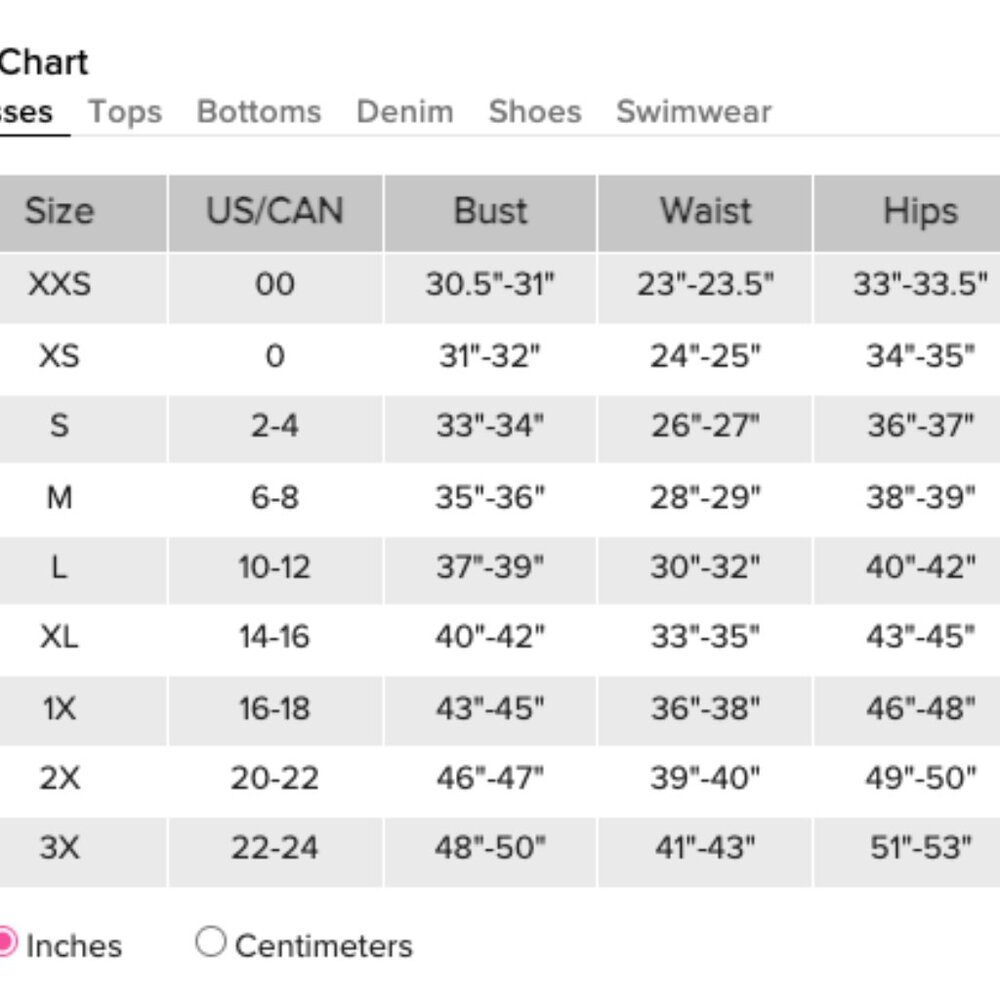
Task: Click the Size column header
Action: click(x=59, y=211)
